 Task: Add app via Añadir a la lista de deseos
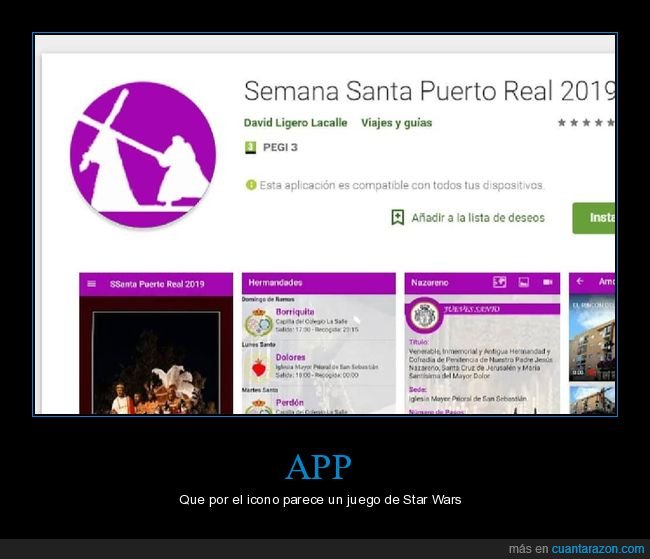click(x=478, y=218)
